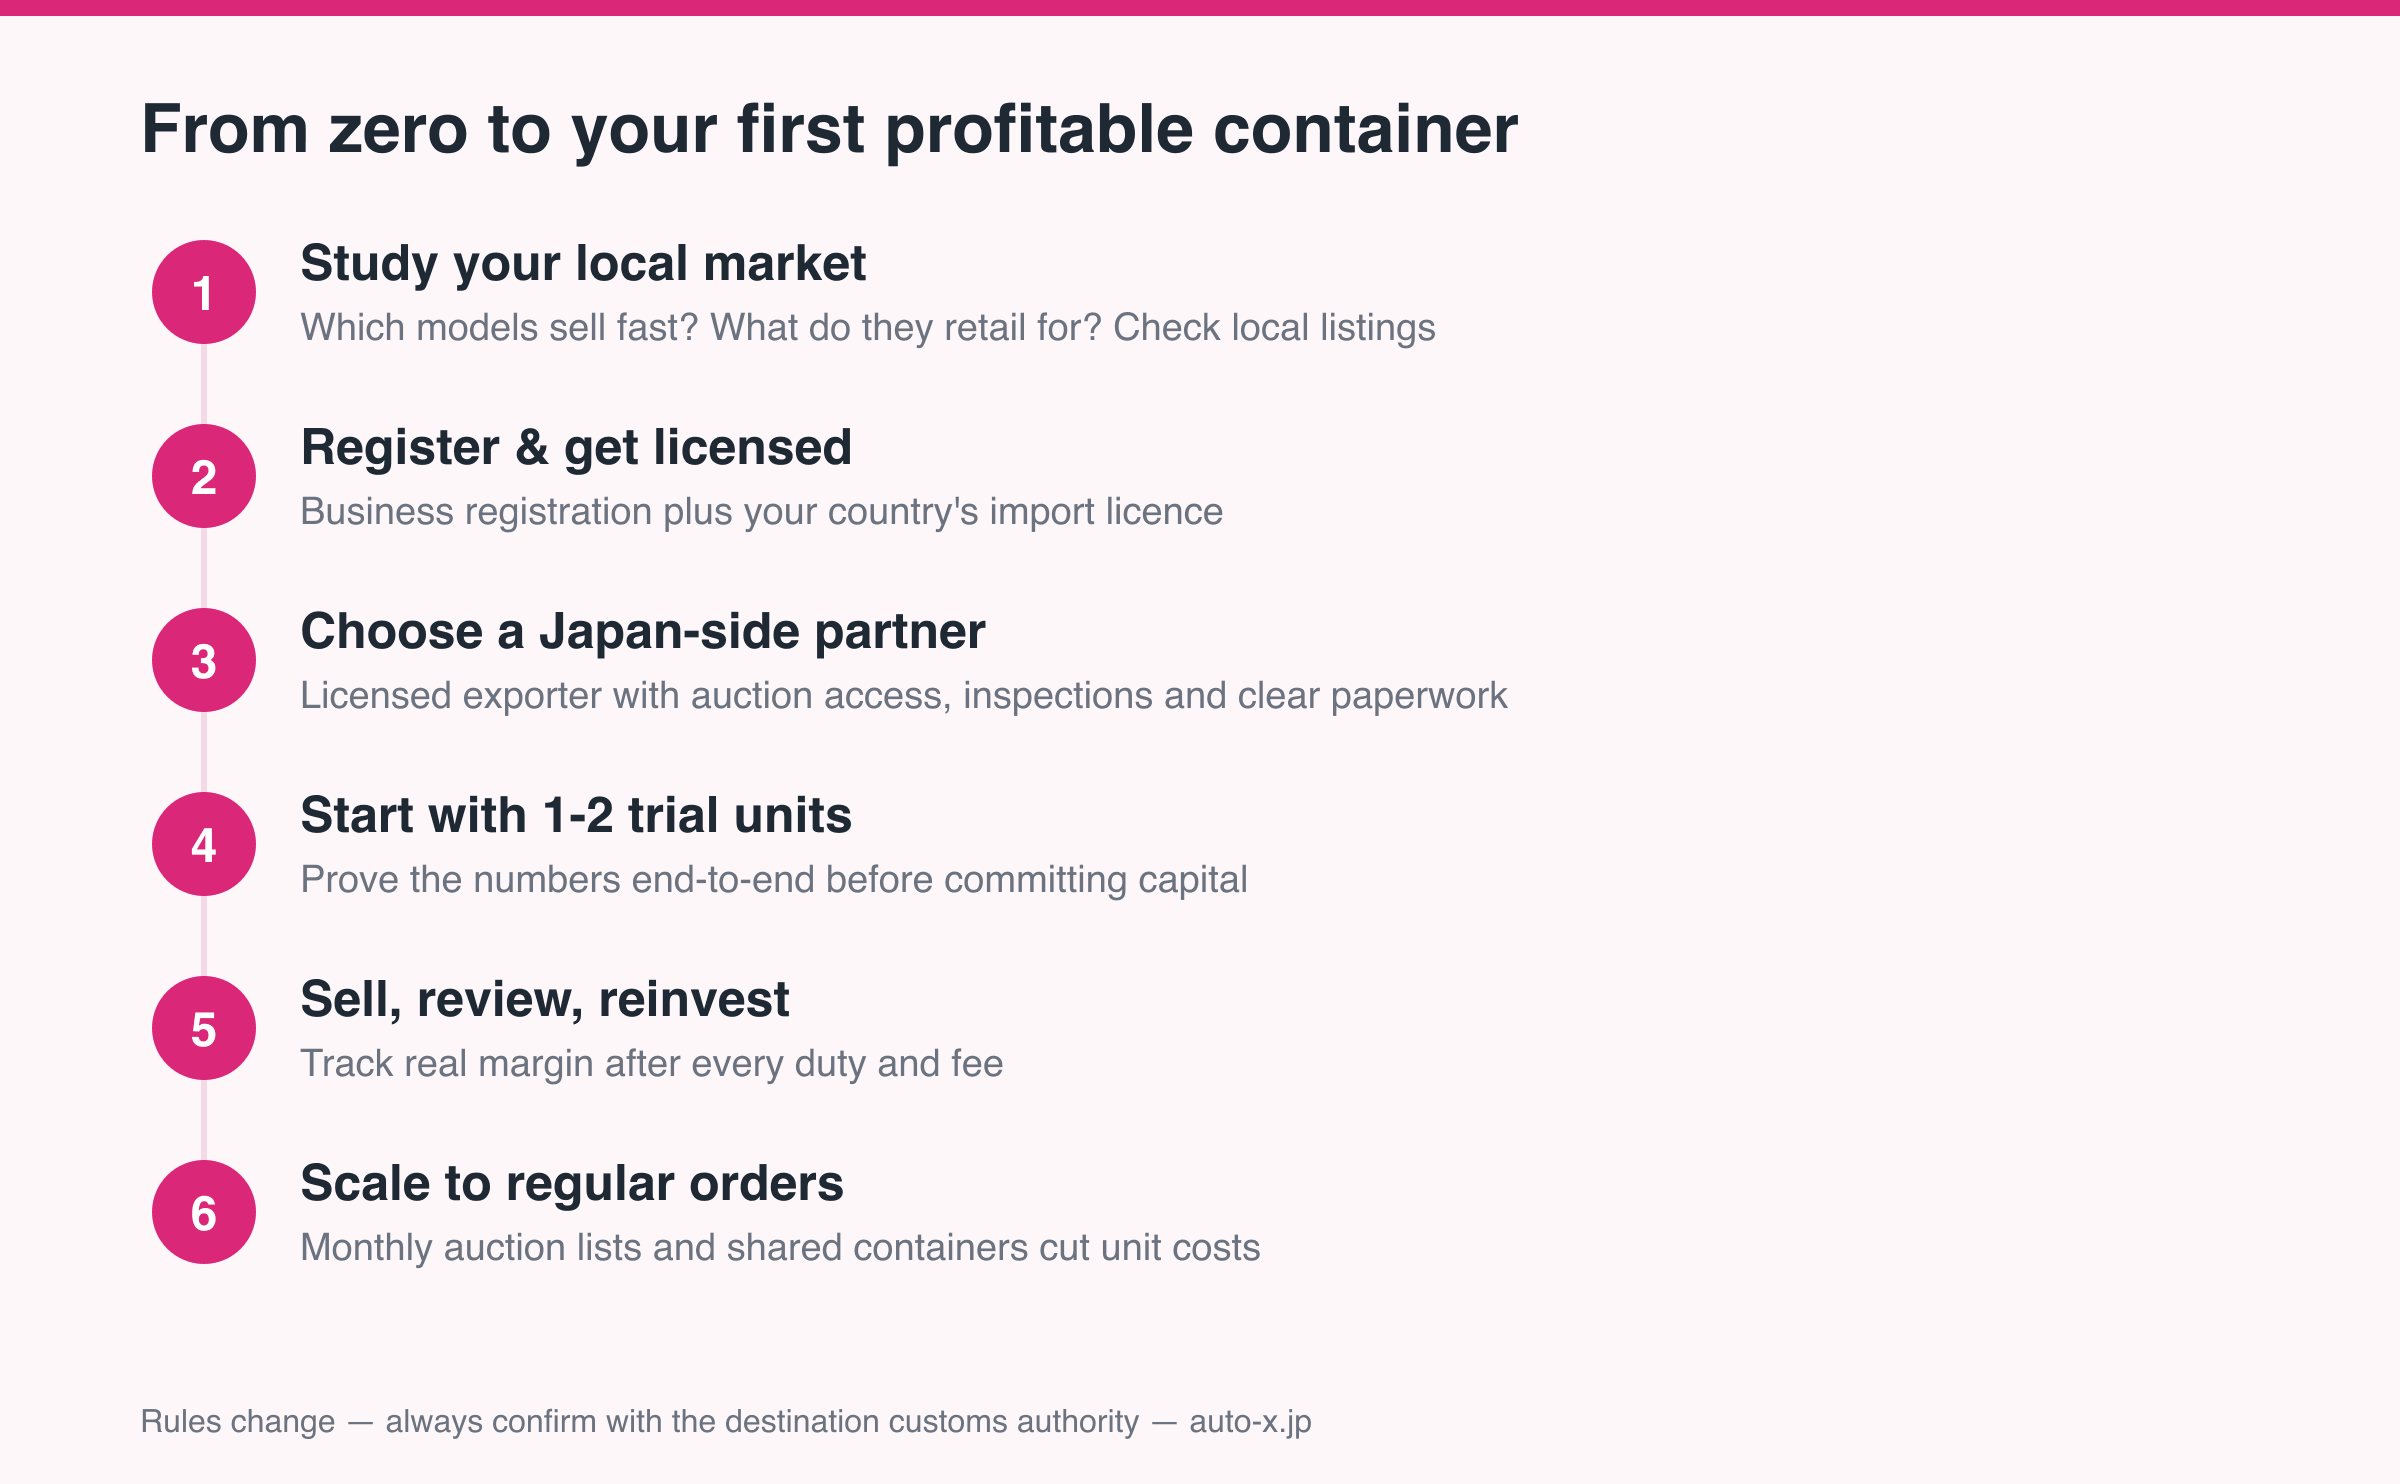Click the description about import licence
Screen dimensions: 2400x1484
[762, 512]
